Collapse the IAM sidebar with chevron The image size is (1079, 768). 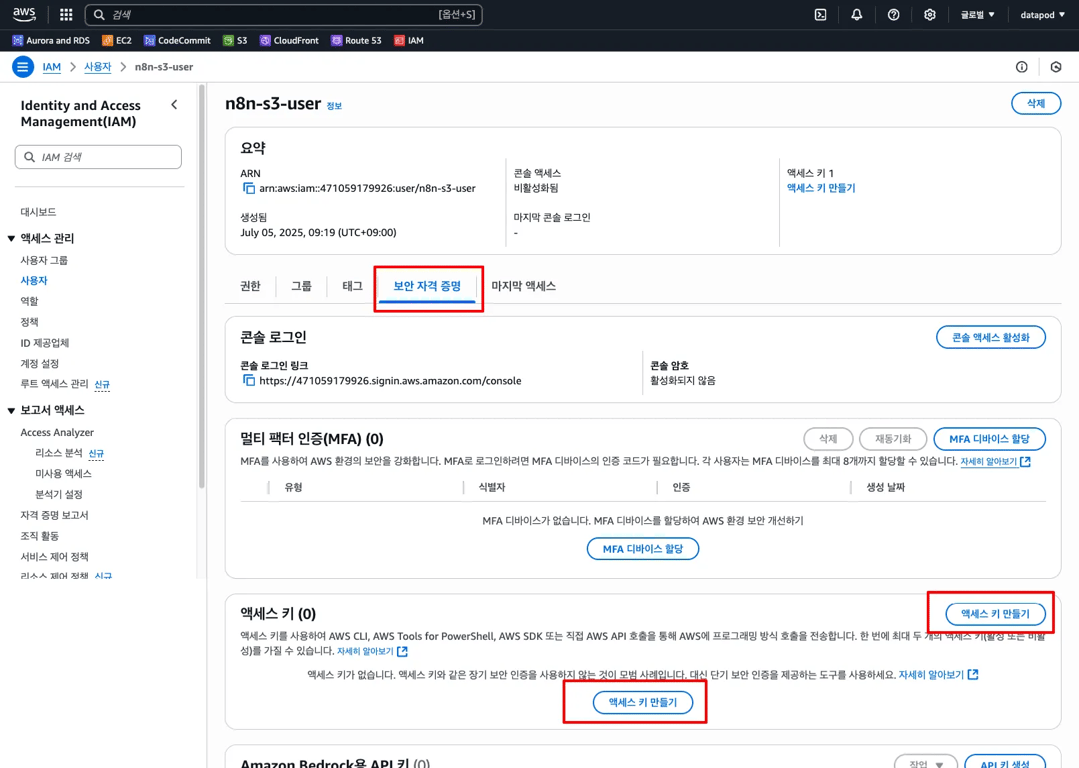(x=174, y=105)
